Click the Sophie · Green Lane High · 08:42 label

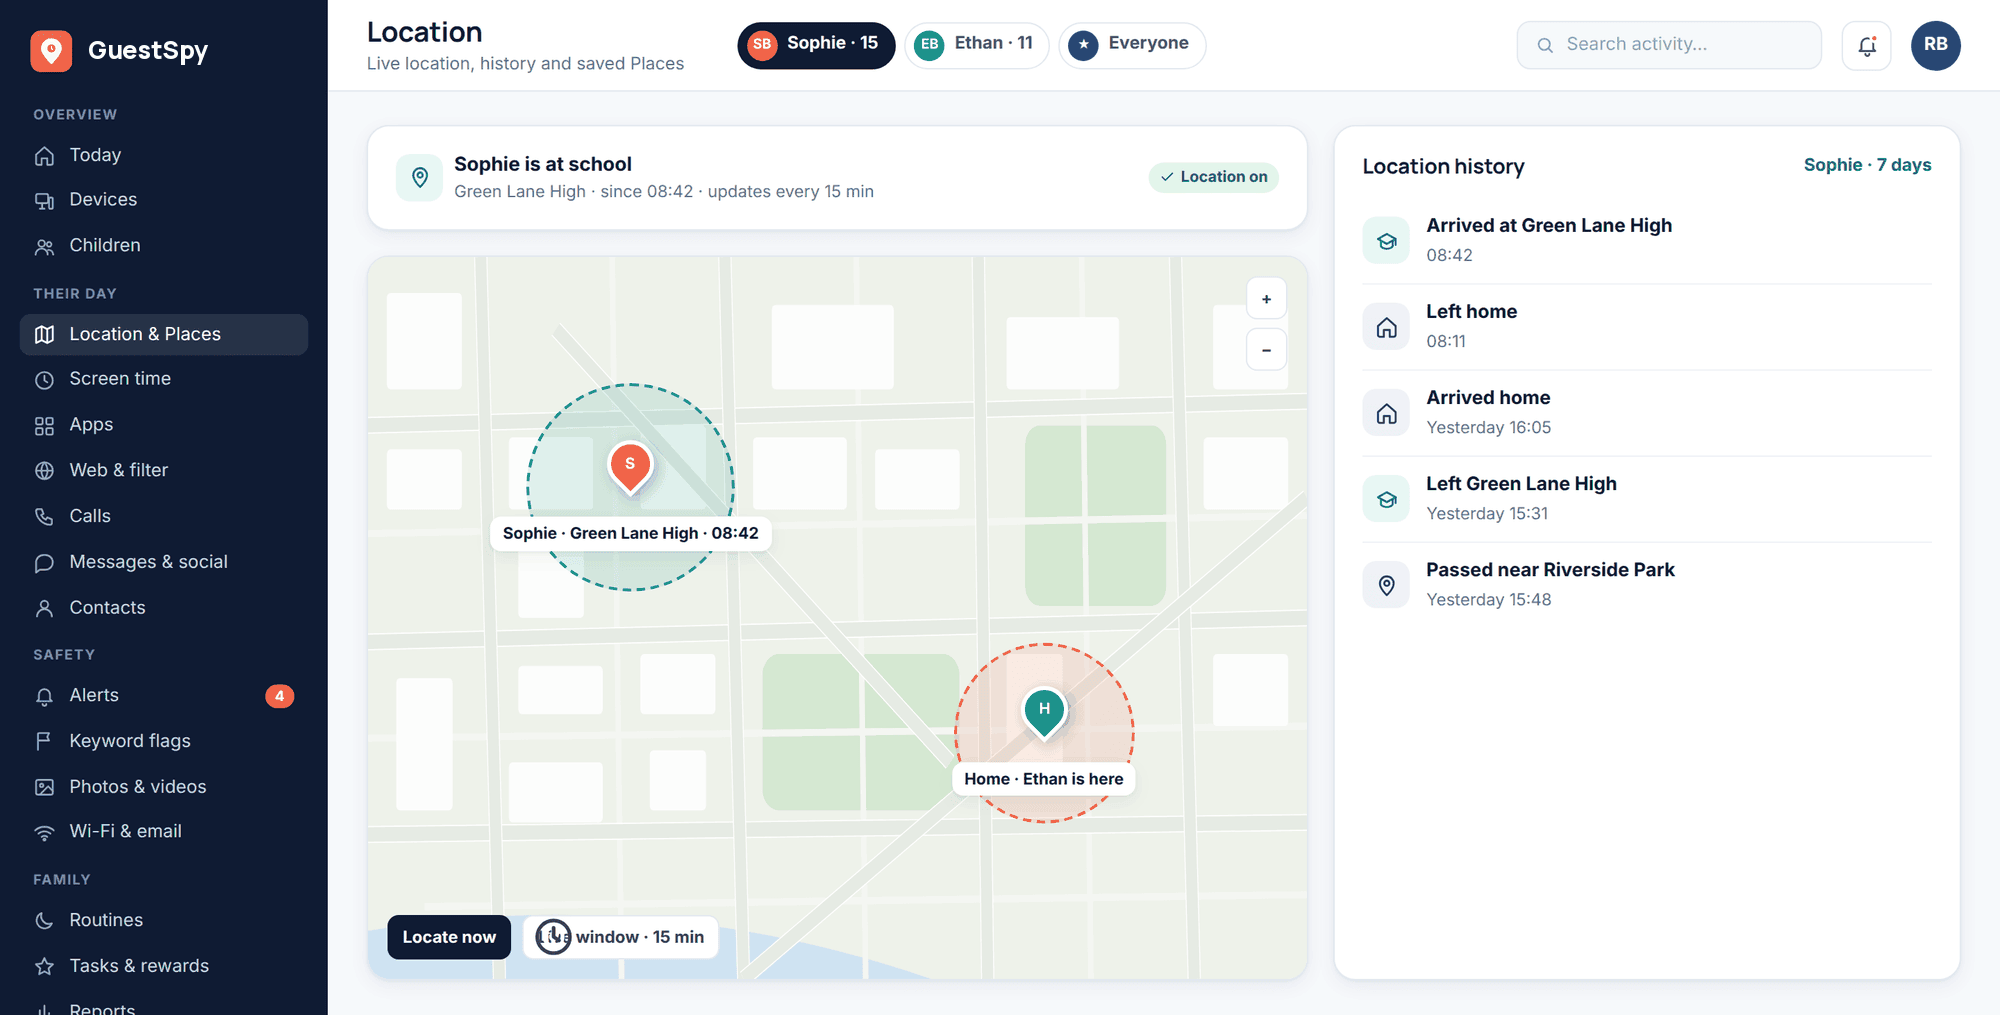click(631, 533)
